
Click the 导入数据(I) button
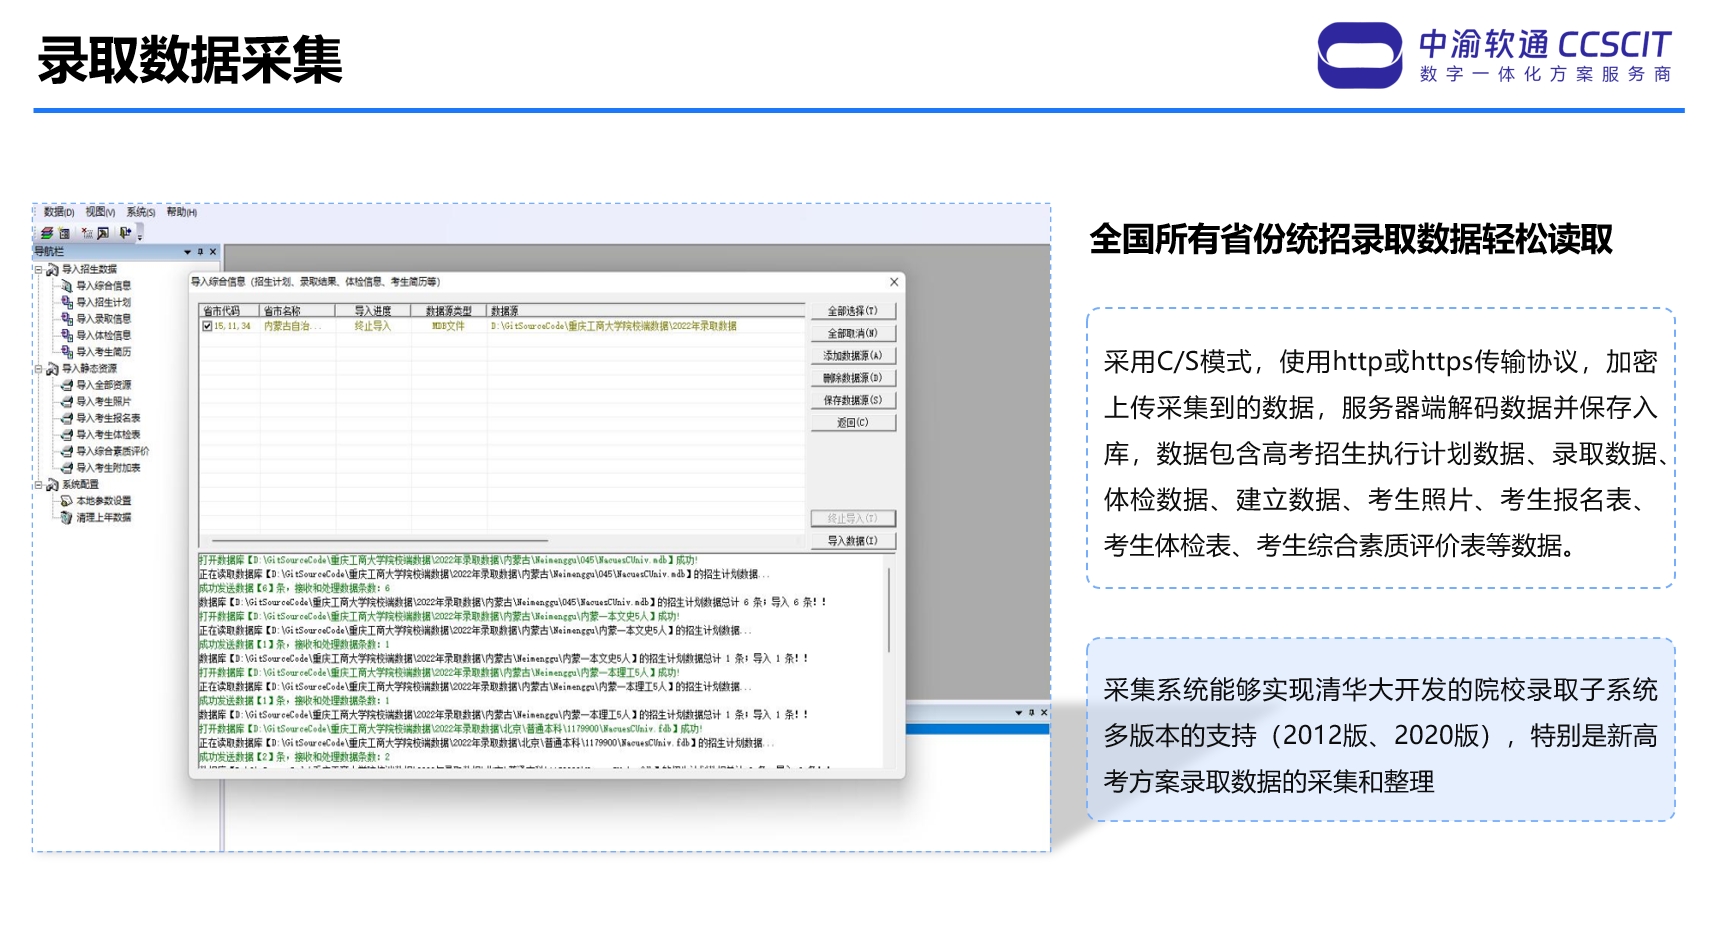[853, 541]
